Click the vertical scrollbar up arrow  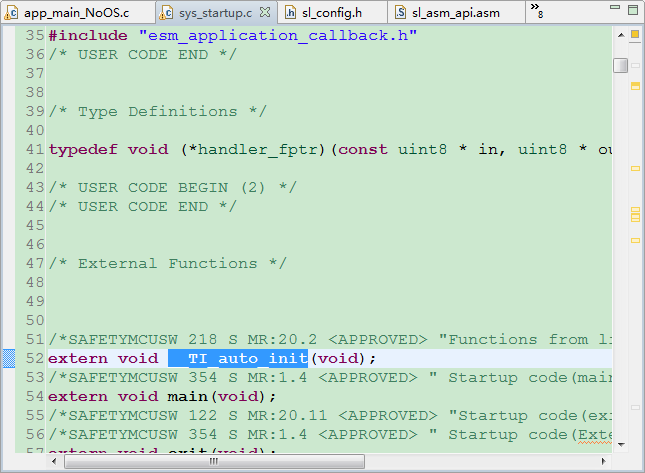click(x=621, y=35)
